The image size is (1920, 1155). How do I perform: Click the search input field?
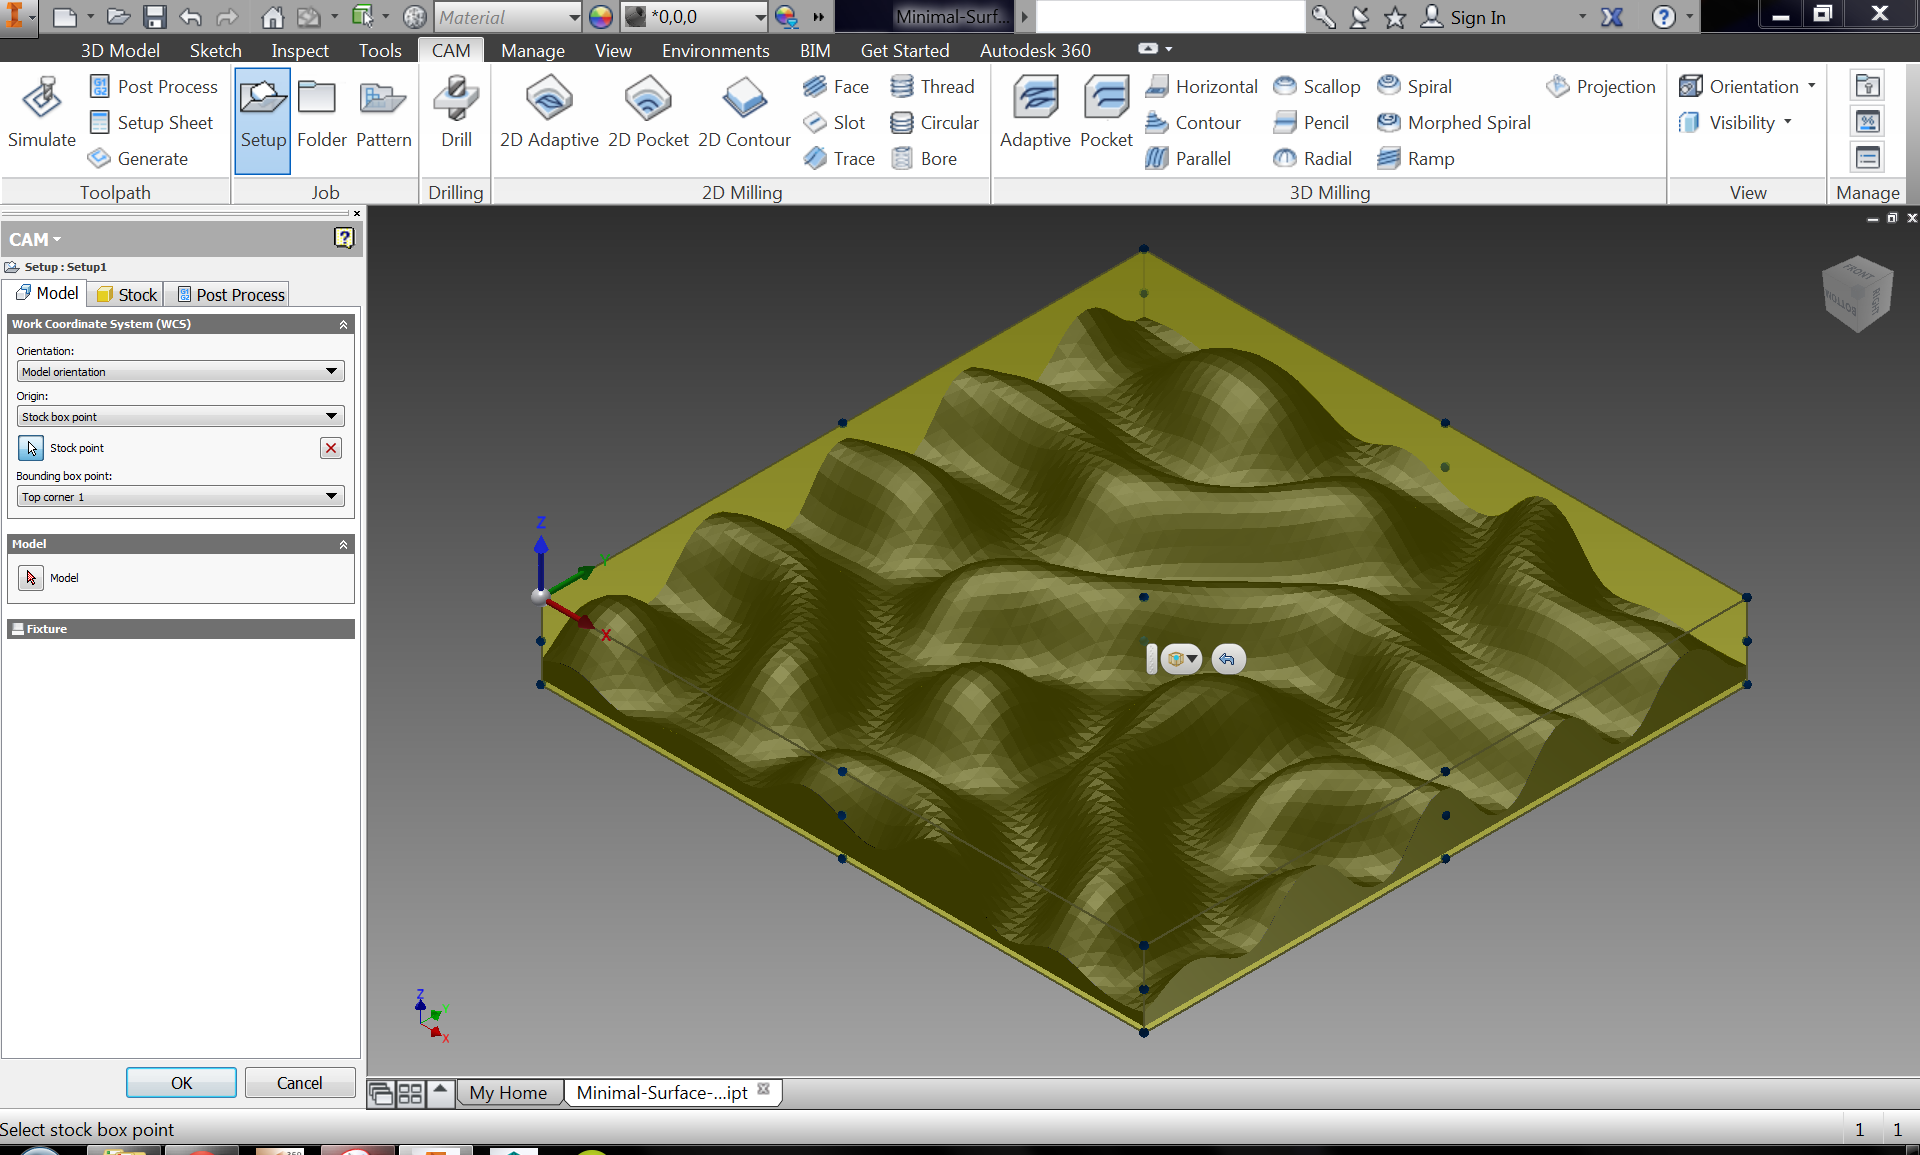[x=1170, y=17]
